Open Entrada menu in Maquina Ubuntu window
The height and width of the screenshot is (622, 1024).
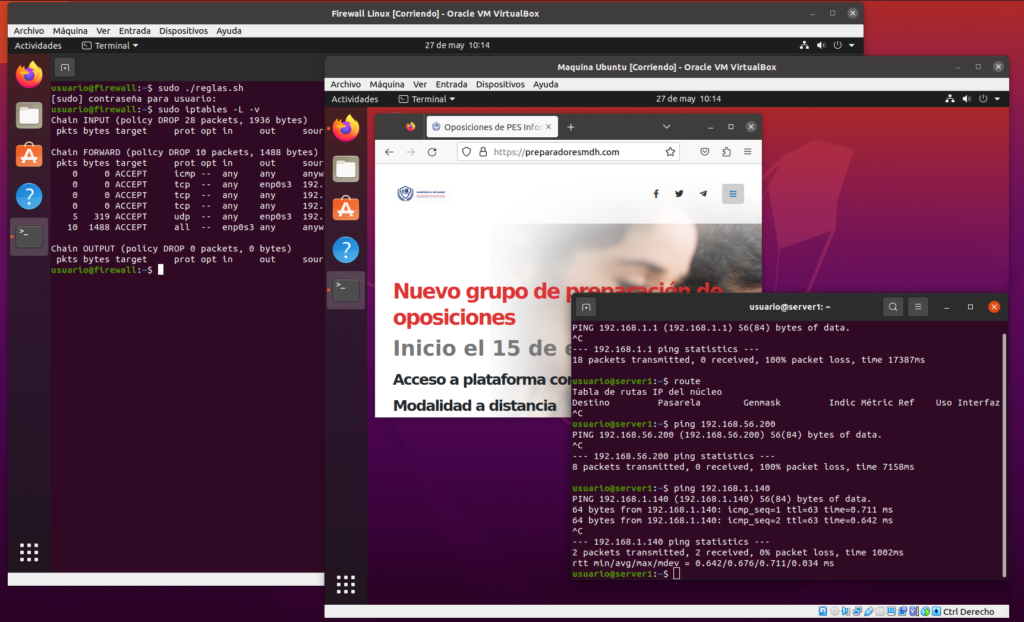[x=451, y=84]
